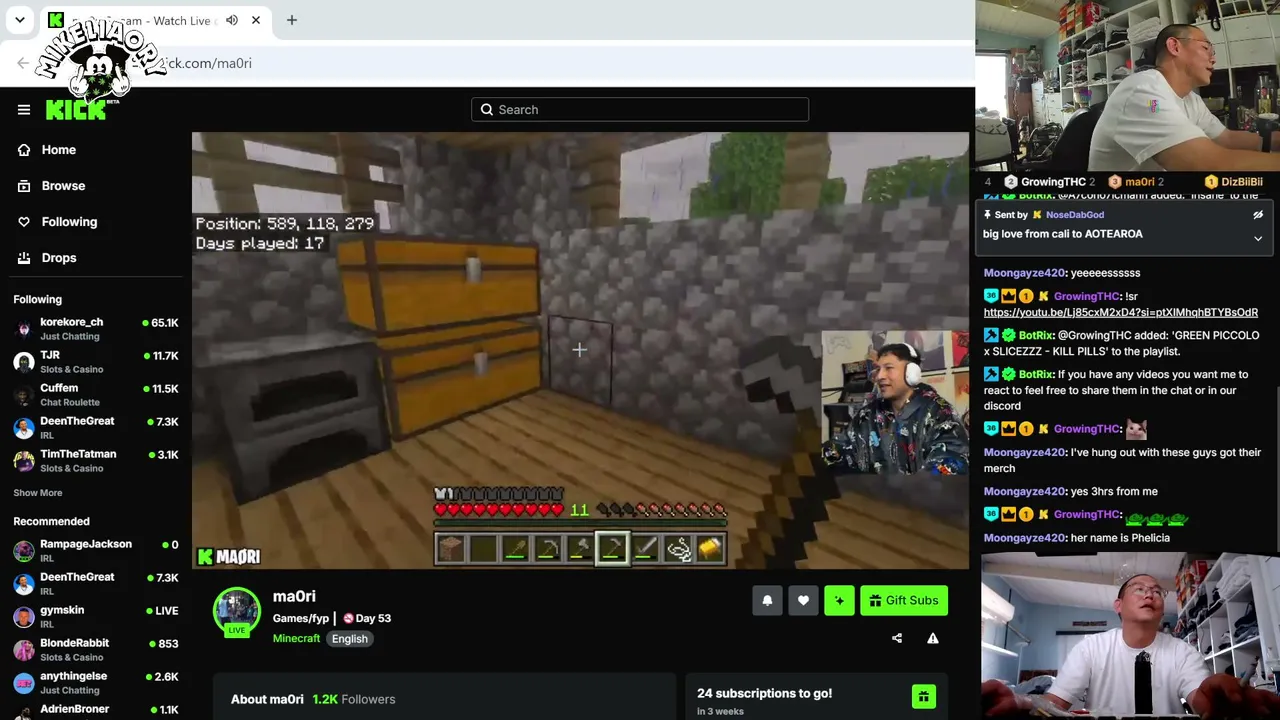Click the search magnifier icon
The image size is (1280, 720).
coord(487,110)
